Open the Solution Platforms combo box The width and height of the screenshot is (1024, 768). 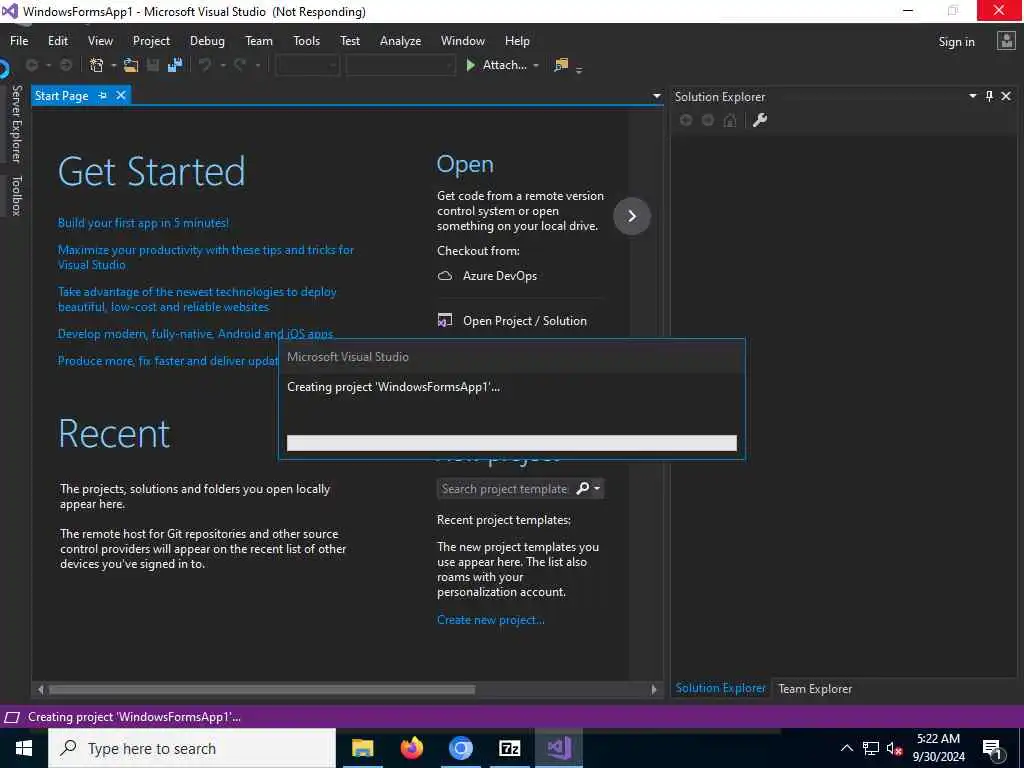(x=400, y=65)
